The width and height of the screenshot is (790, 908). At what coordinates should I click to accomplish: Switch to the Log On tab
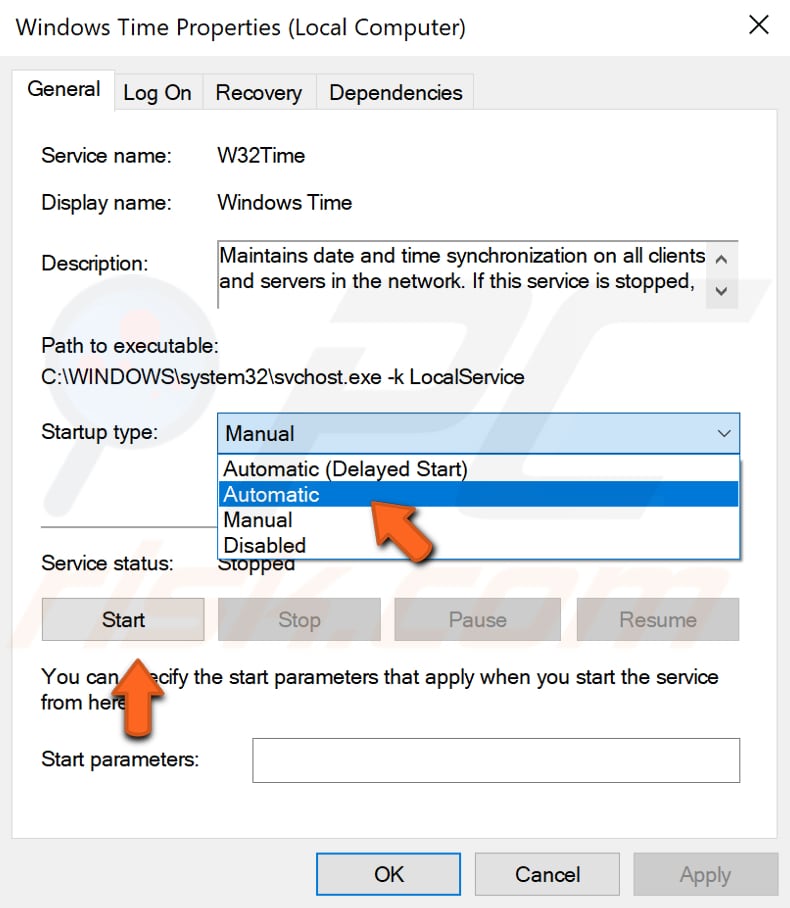[157, 92]
